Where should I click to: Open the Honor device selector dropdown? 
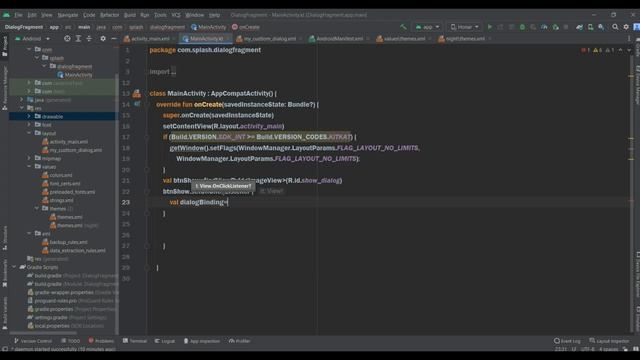click(x=464, y=27)
